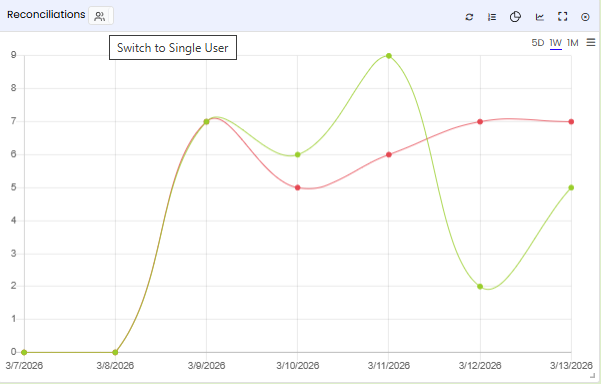The image size is (601, 384).
Task: Click the green data point at value 9
Action: [389, 56]
